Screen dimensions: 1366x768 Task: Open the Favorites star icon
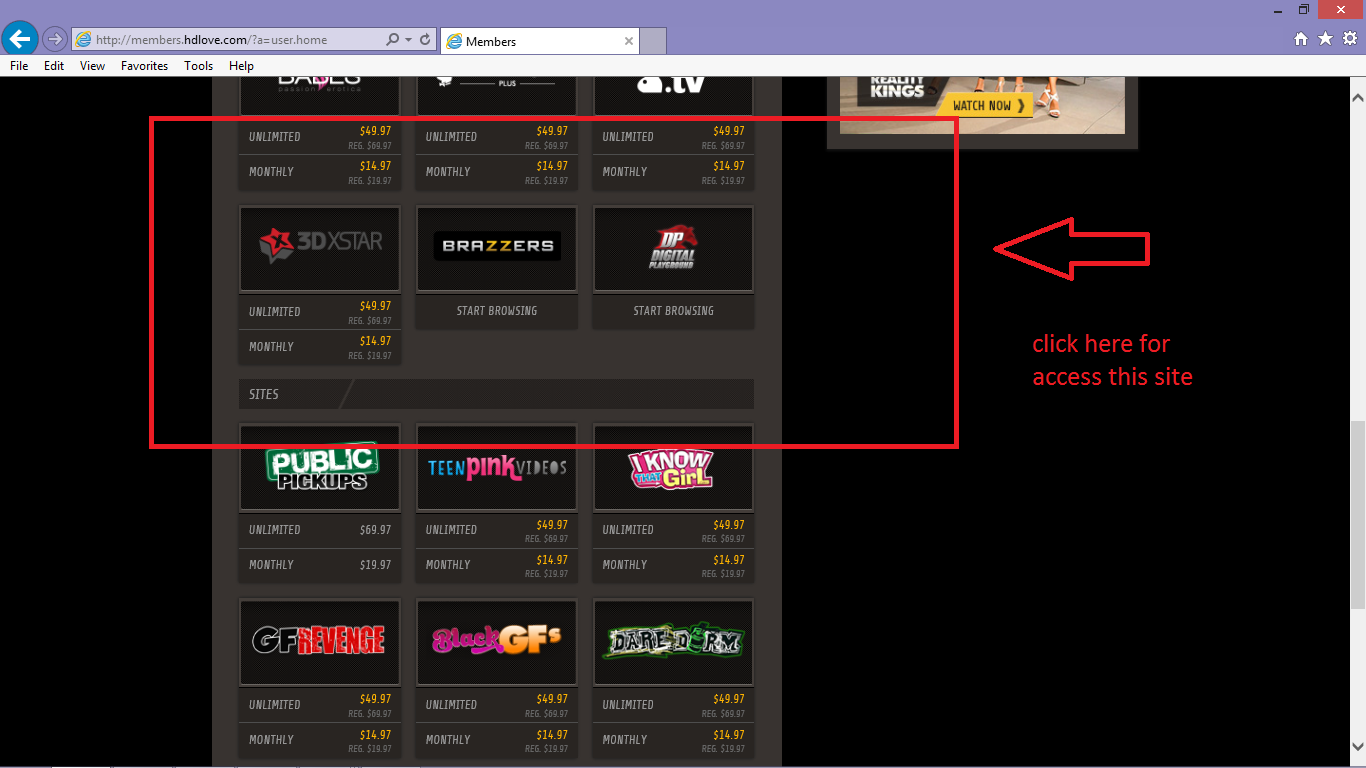coord(1325,39)
